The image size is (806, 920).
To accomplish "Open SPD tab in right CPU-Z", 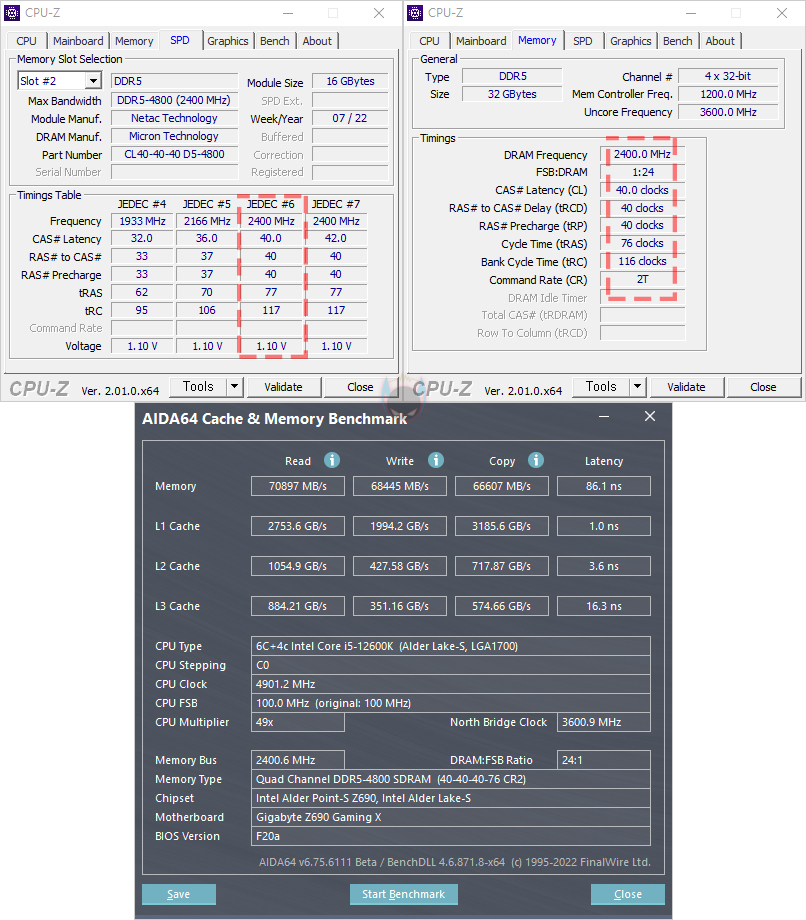I will [x=583, y=41].
